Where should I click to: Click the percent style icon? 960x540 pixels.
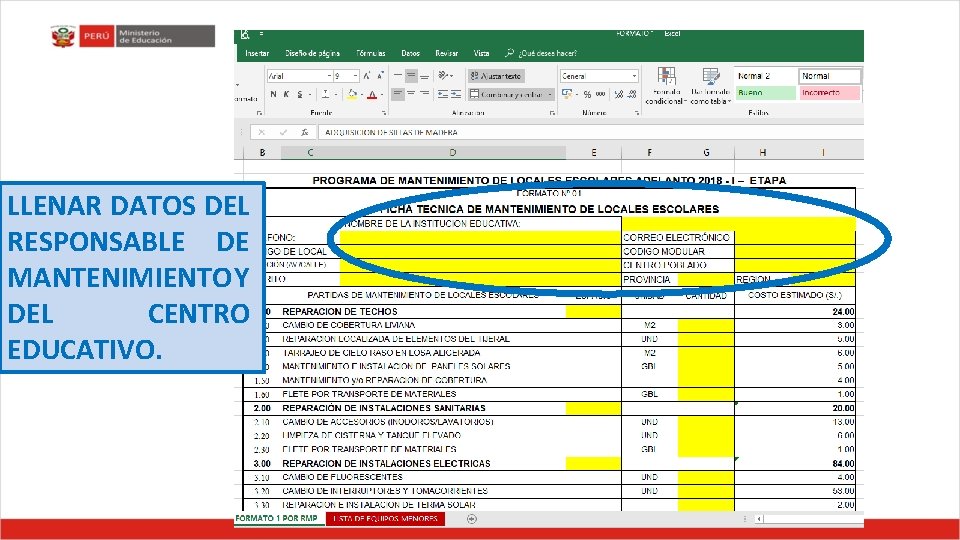[x=587, y=94]
